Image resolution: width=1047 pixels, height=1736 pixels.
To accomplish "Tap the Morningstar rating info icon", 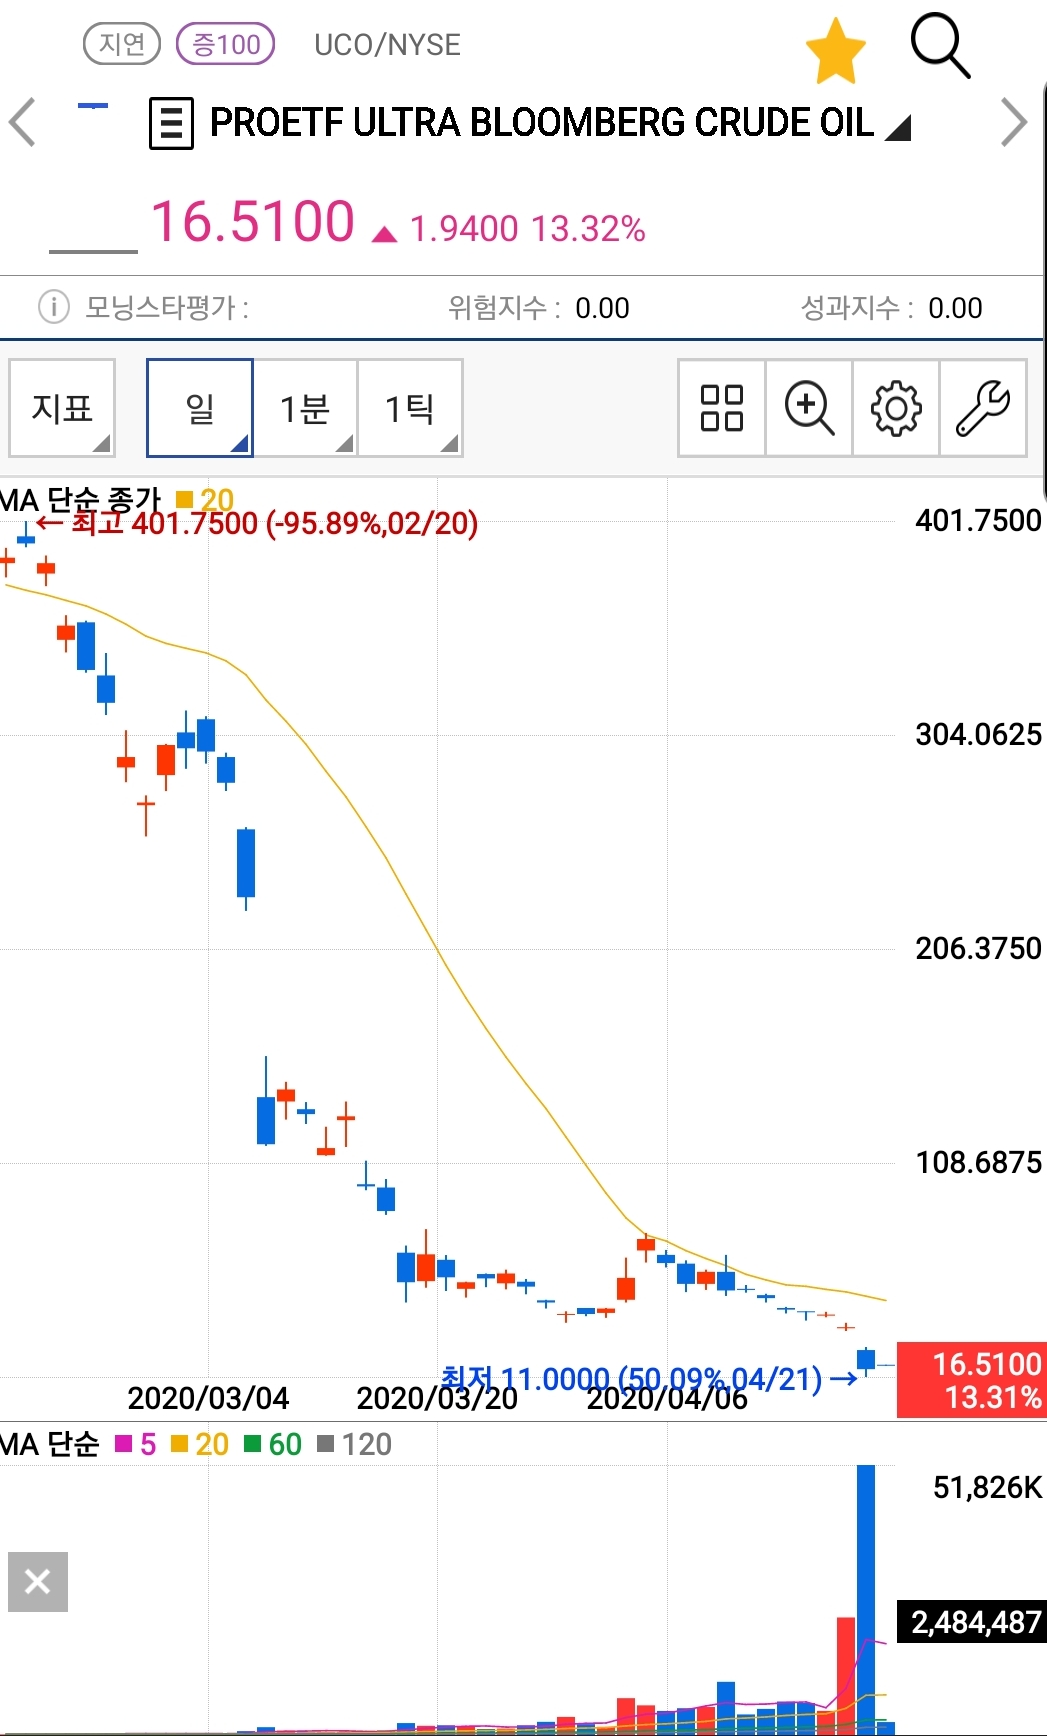I will [x=53, y=307].
